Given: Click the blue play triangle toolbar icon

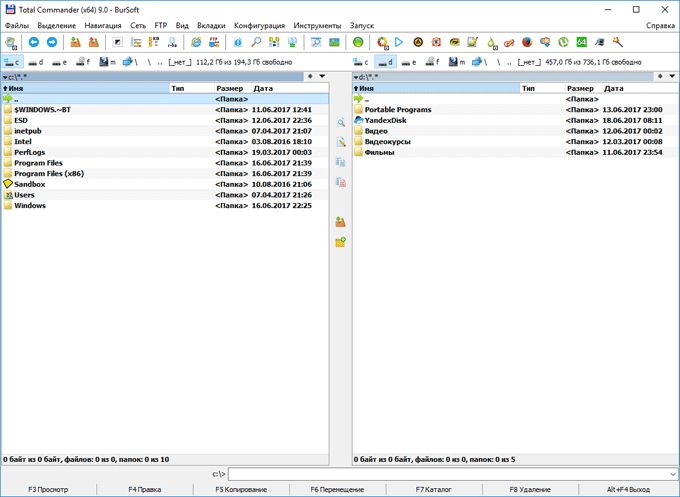Looking at the screenshot, I should point(399,42).
